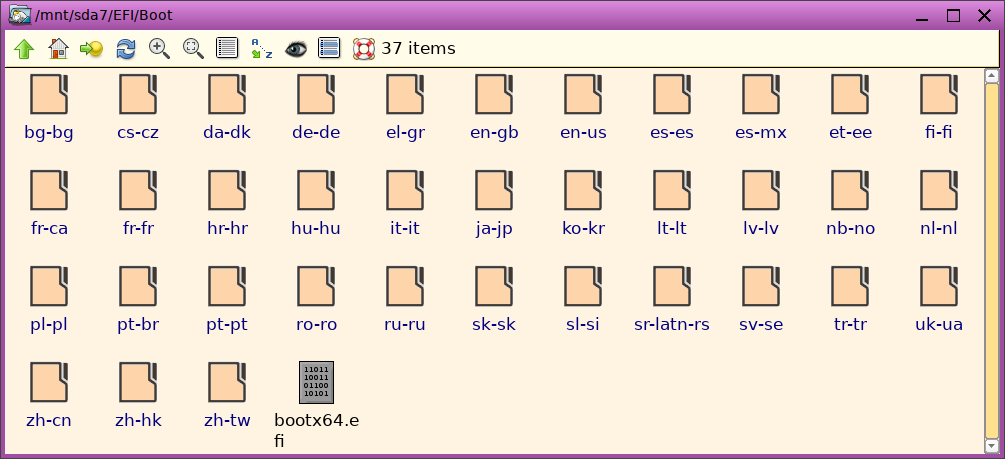This screenshot has width=1005, height=459.
Task: Select the sk-sk folder
Action: coord(494,299)
